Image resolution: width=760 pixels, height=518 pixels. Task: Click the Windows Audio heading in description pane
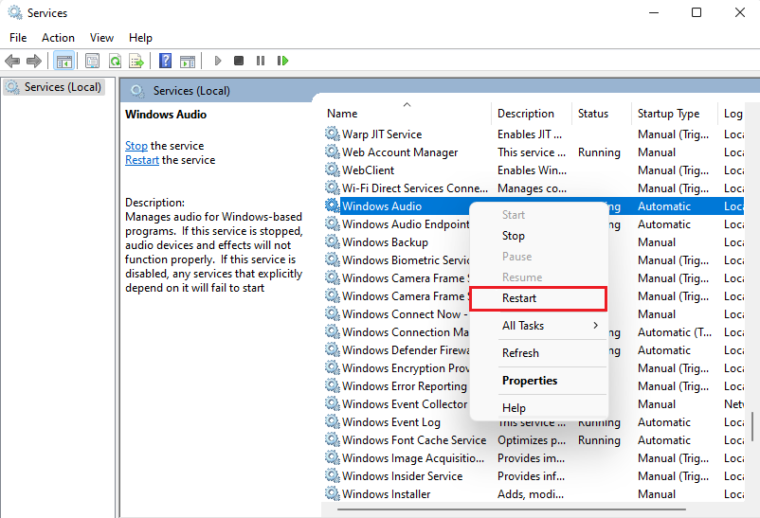coord(166,114)
